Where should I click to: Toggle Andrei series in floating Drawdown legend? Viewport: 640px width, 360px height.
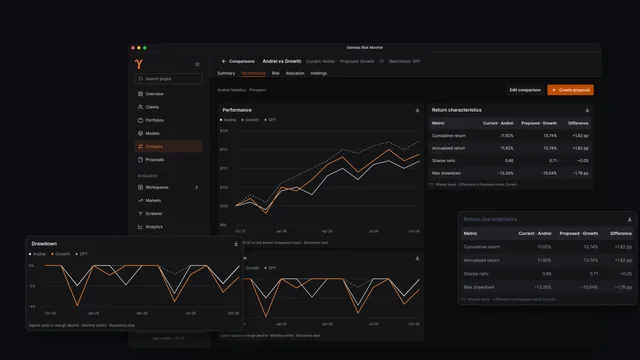pos(38,254)
